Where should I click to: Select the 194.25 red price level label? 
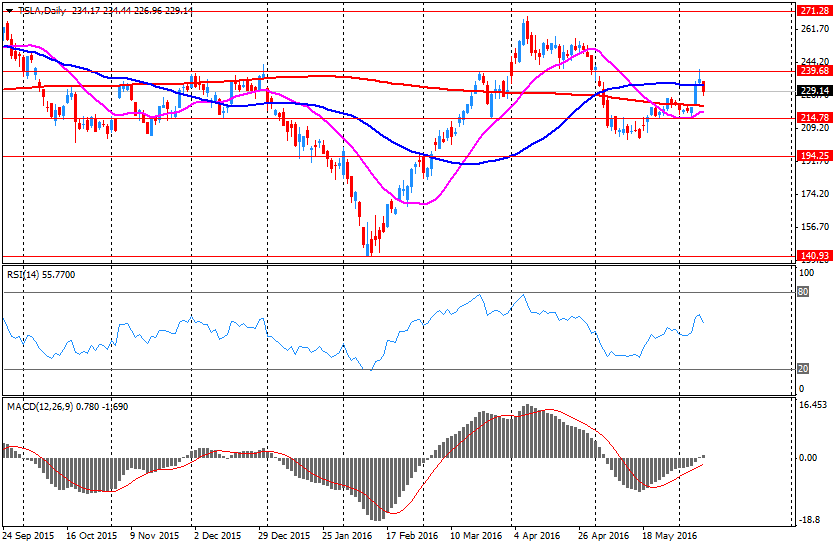(x=814, y=156)
